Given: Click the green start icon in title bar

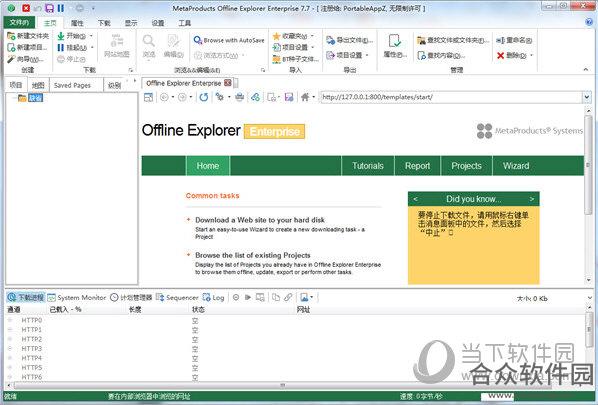Looking at the screenshot, I should click(11, 8).
